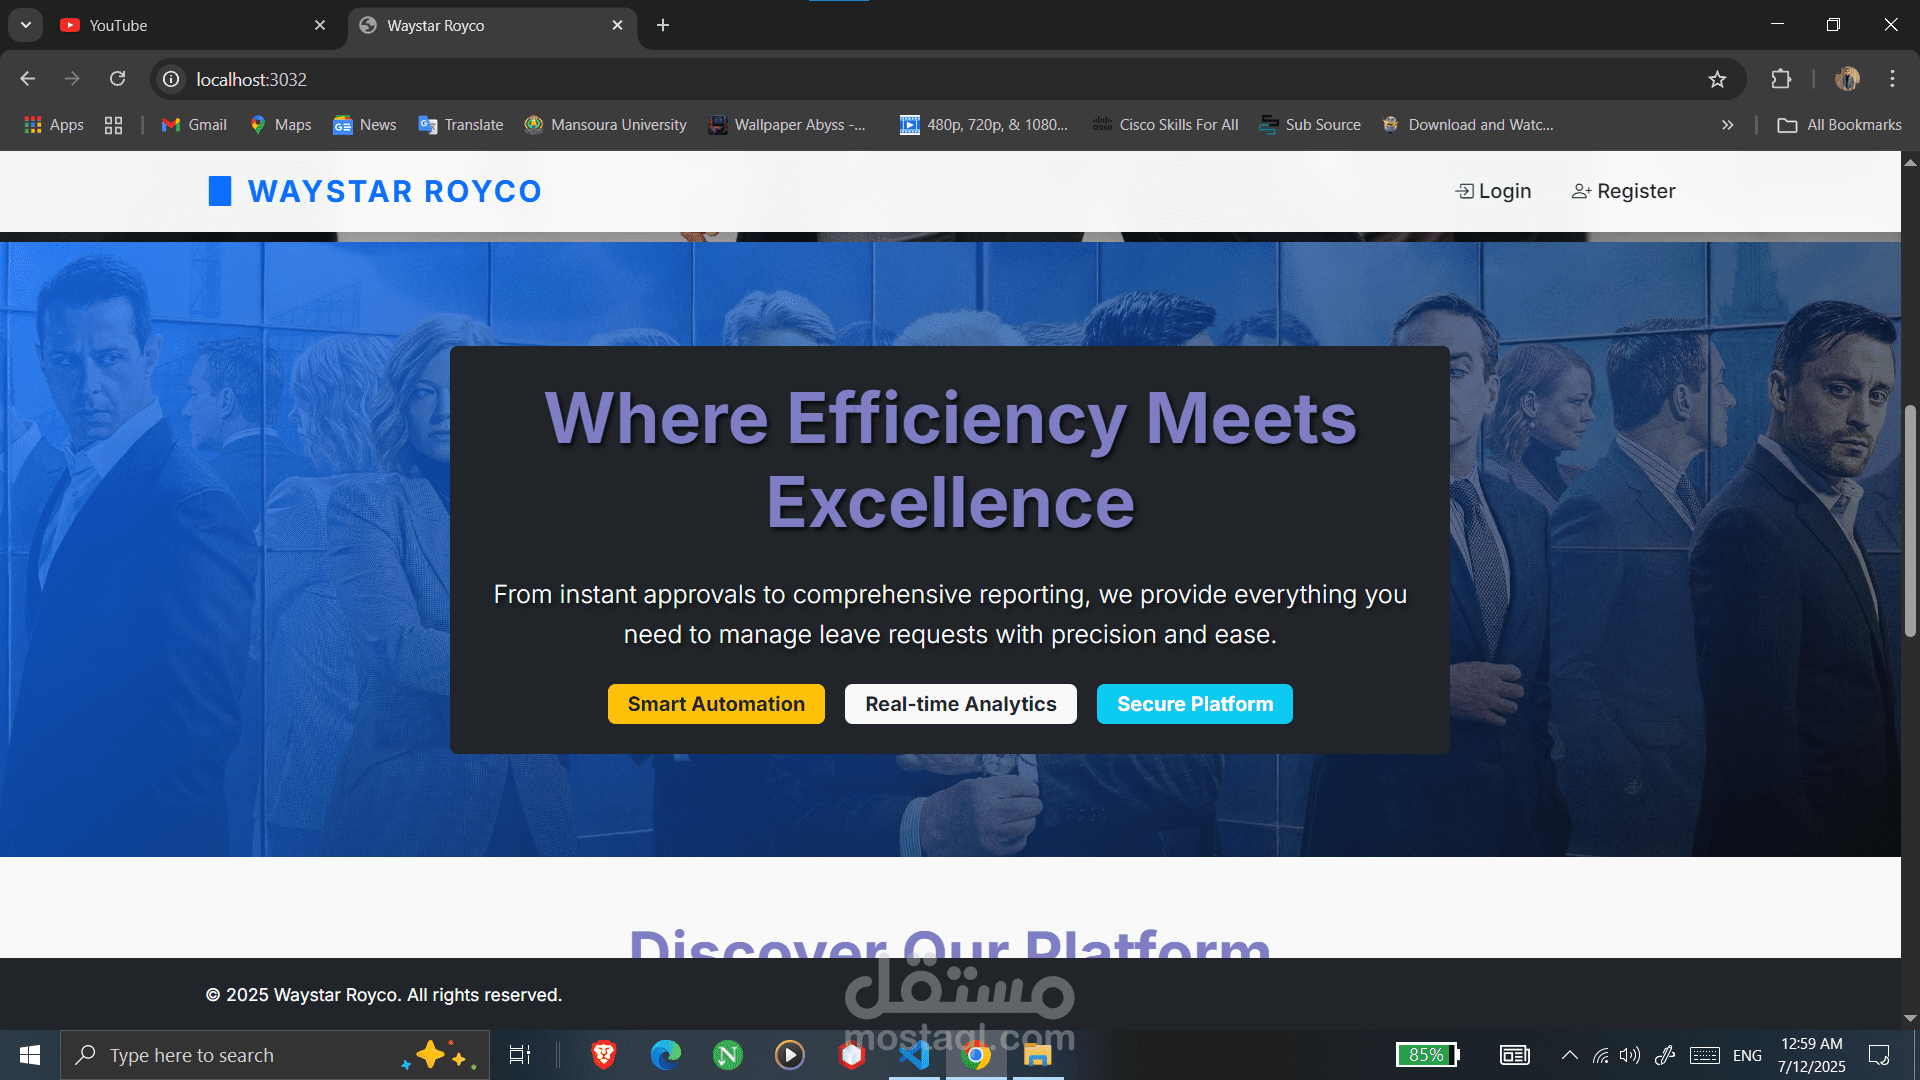Open the Wallpaper Abyss bookmark

click(x=787, y=125)
